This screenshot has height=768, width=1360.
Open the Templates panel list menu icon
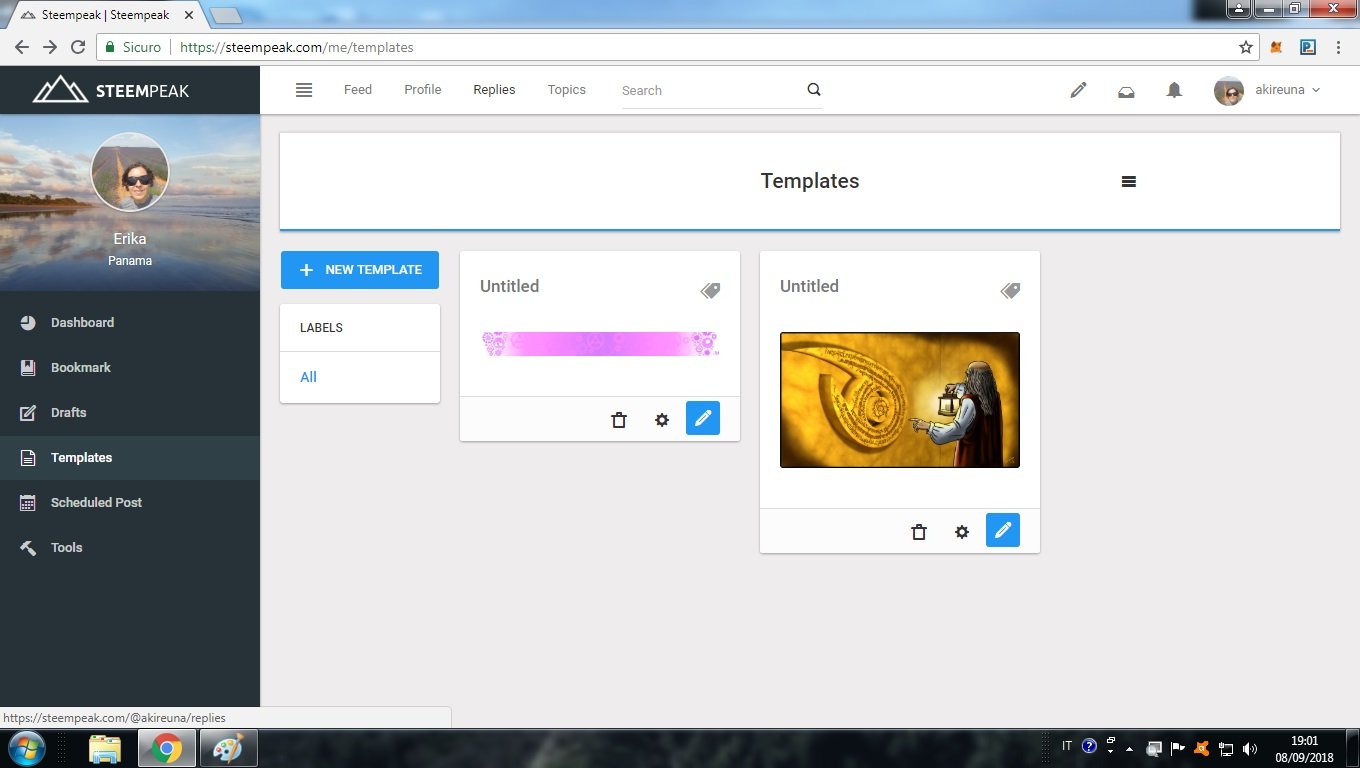coord(1129,181)
